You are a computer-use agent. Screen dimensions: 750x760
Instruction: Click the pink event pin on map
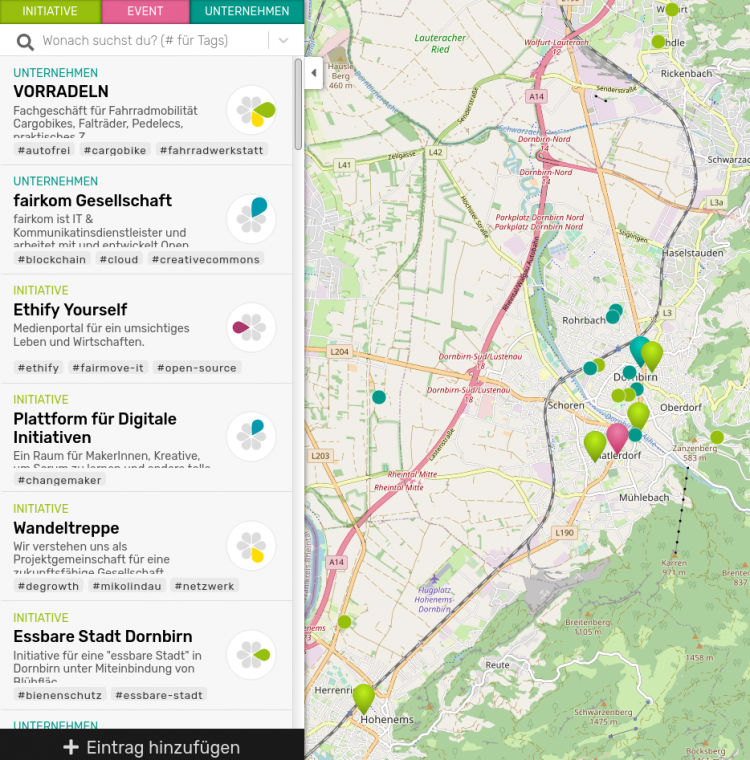tap(618, 437)
